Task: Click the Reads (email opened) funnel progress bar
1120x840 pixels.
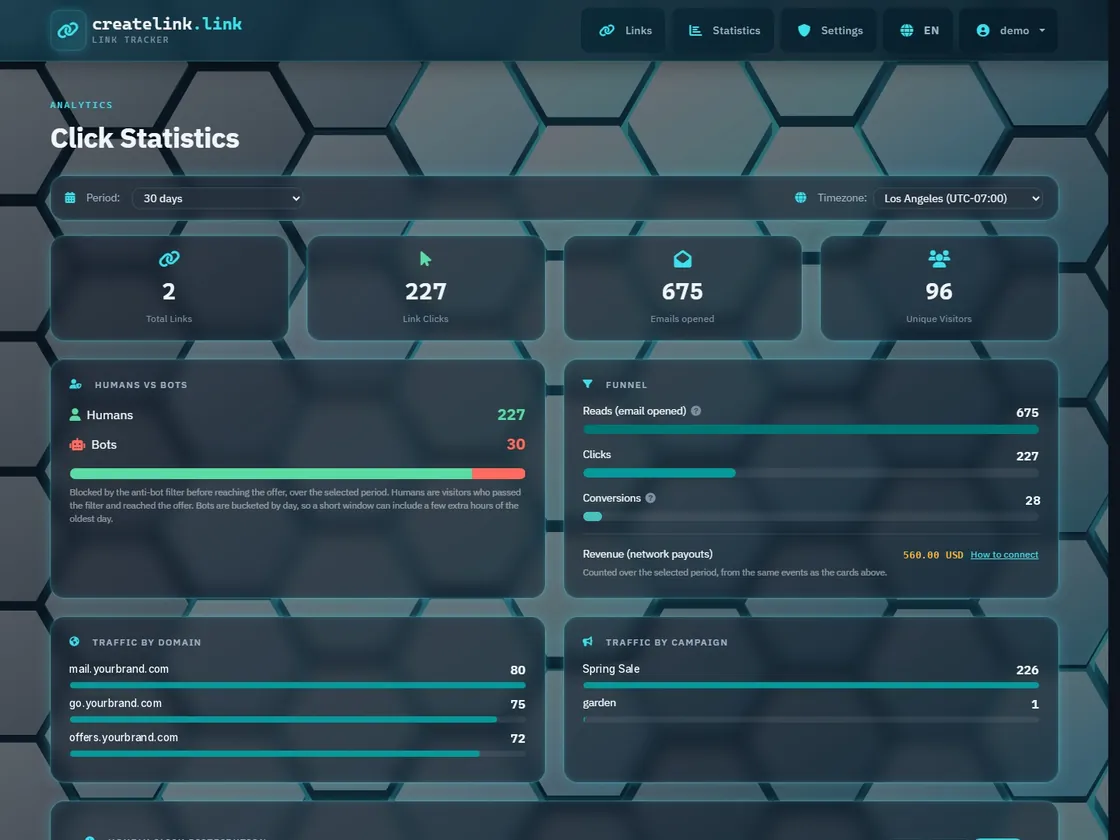Action: click(811, 429)
